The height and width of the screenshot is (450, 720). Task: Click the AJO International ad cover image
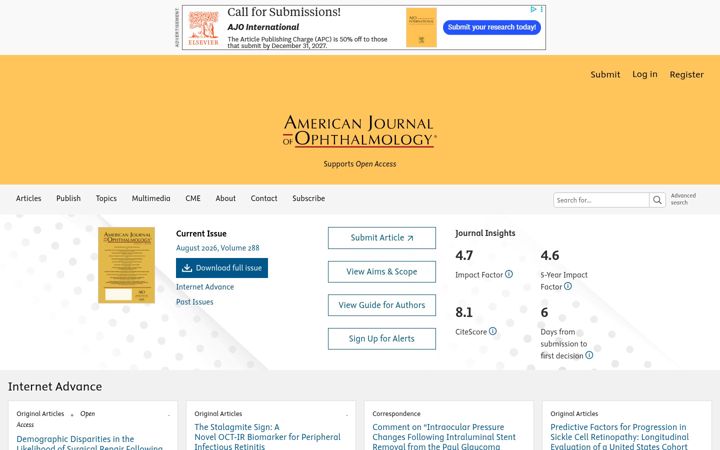421,28
